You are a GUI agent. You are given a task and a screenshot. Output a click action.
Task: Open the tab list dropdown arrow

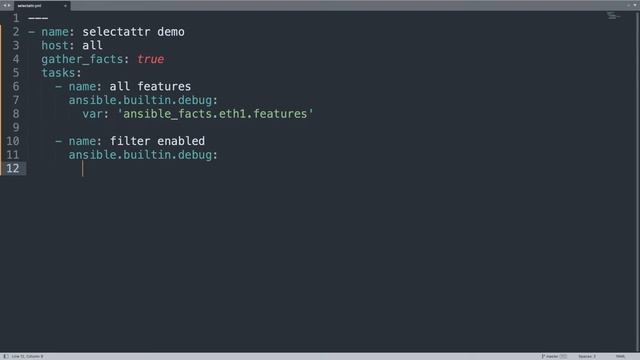click(x=635, y=5)
